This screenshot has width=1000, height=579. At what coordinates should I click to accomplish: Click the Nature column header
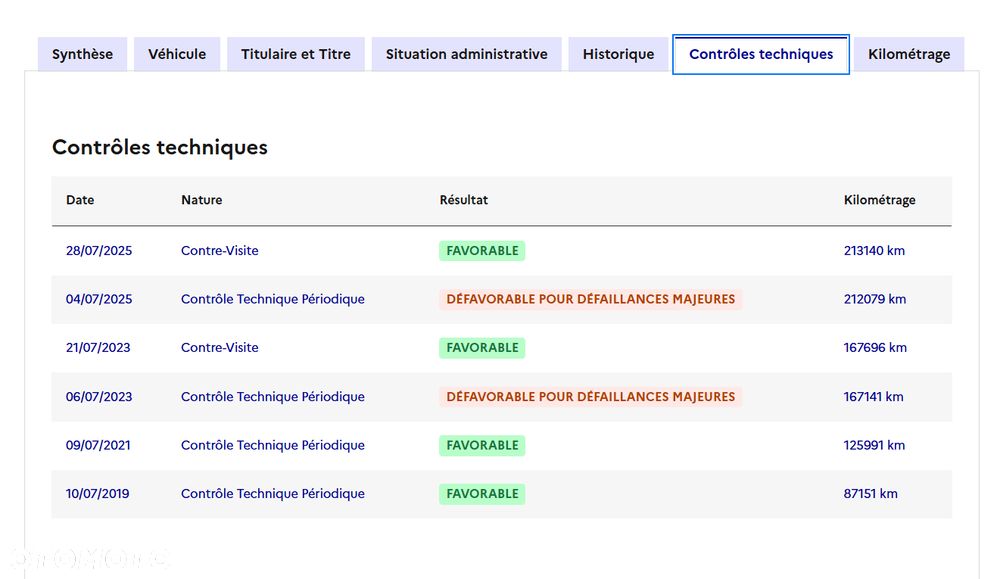(202, 200)
